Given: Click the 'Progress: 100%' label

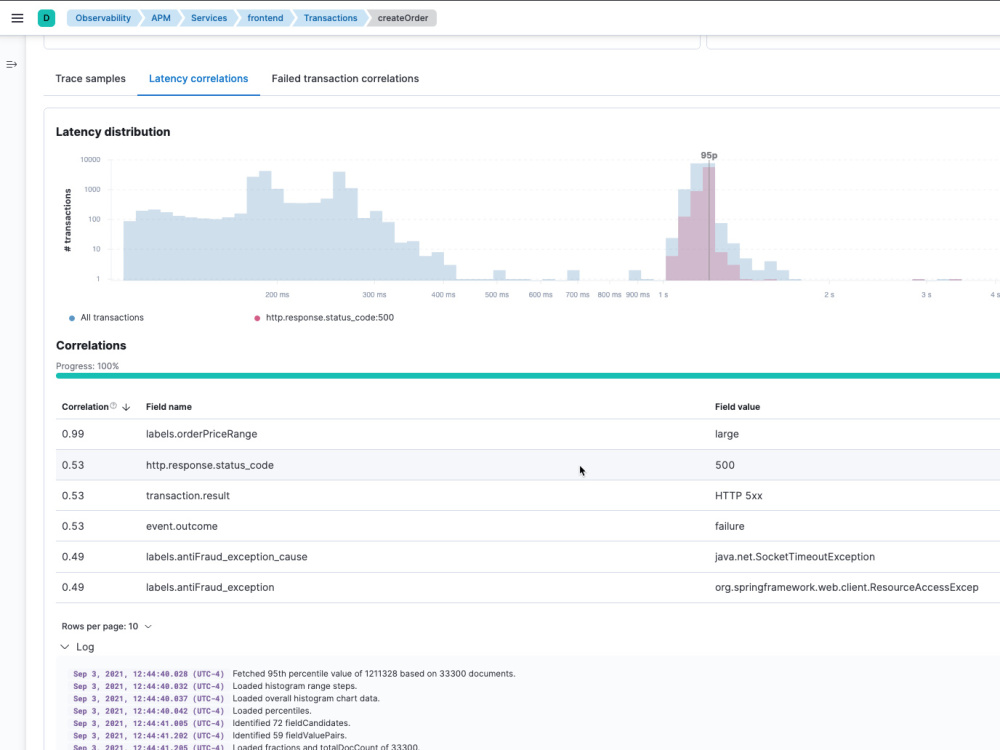Looking at the screenshot, I should pyautogui.click(x=87, y=366).
